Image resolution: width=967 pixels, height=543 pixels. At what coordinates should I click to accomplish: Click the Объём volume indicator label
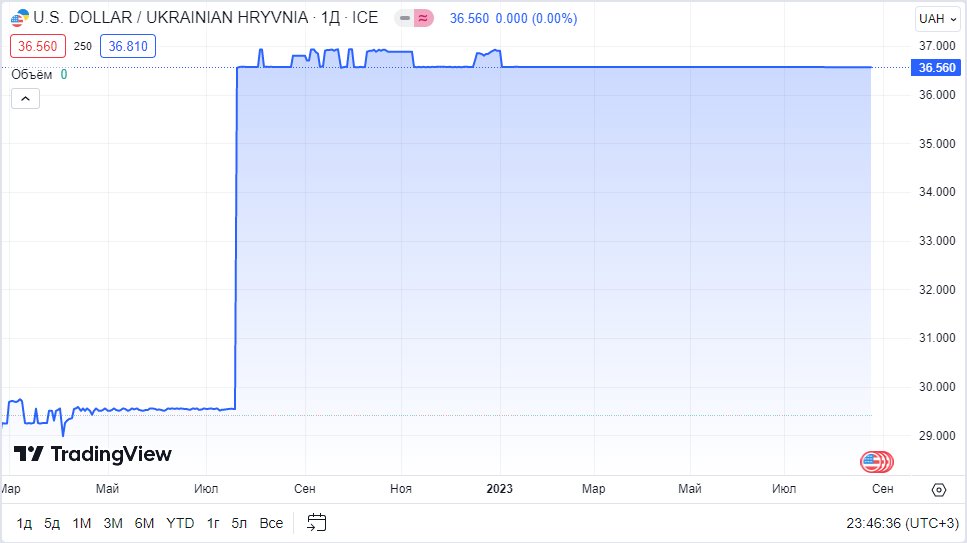click(x=32, y=74)
